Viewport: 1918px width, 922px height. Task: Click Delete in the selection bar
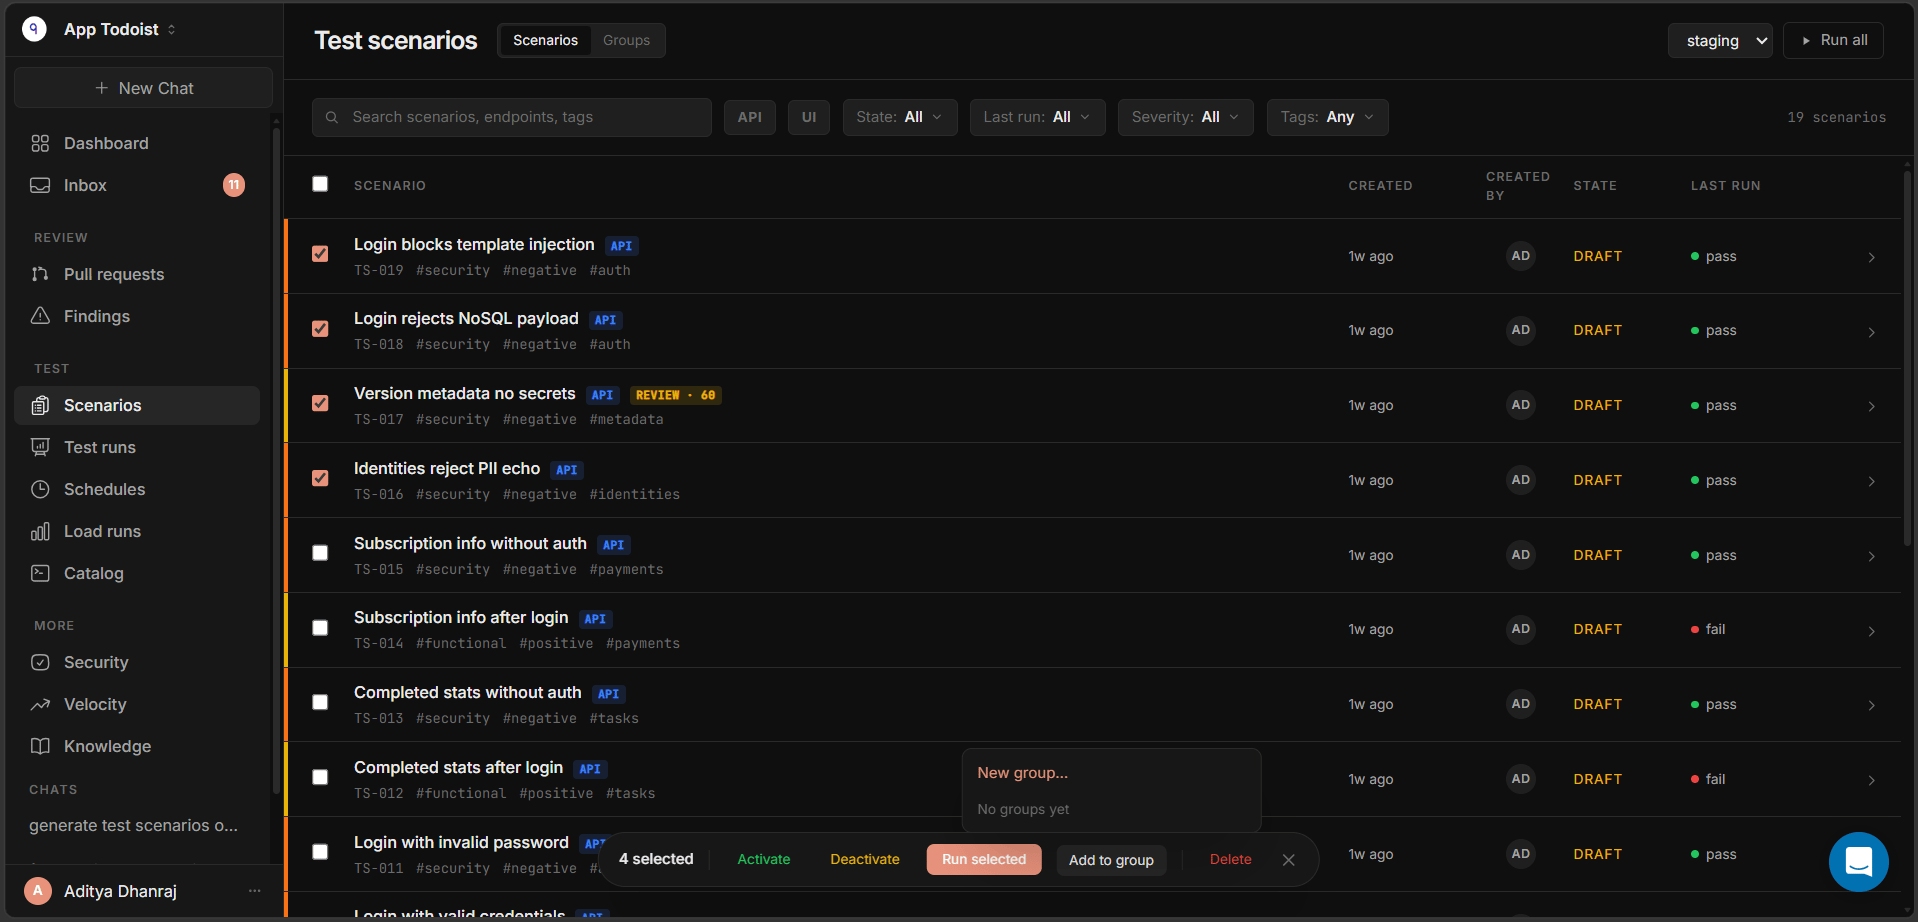pyautogui.click(x=1230, y=860)
